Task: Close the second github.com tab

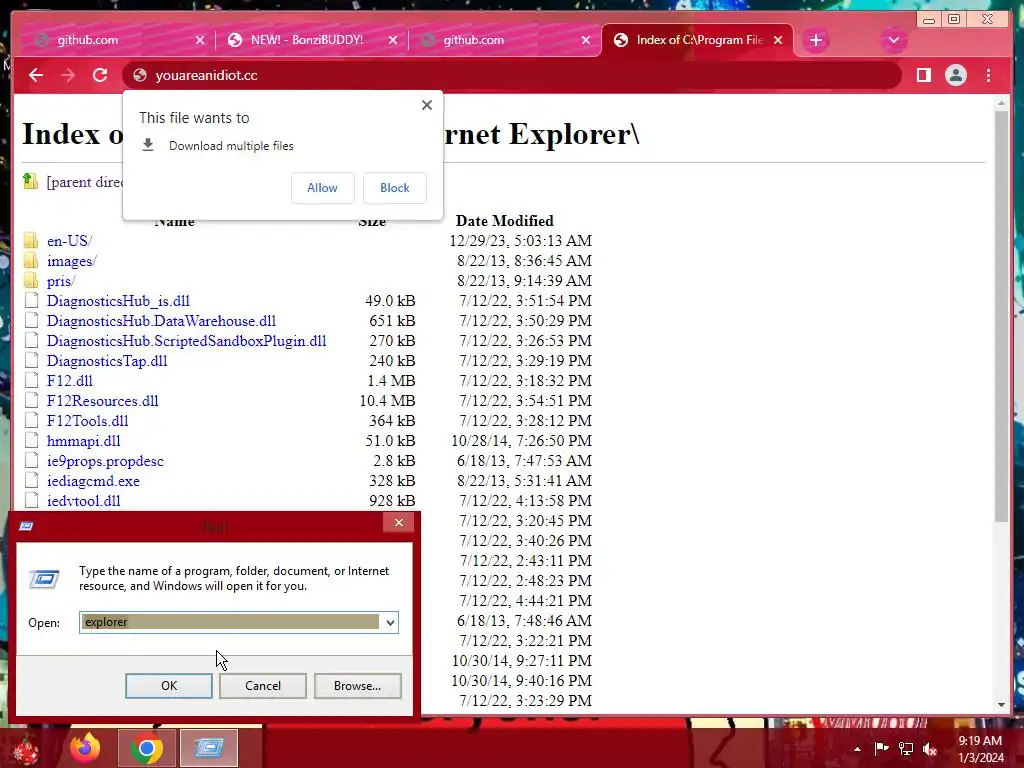Action: pos(586,40)
